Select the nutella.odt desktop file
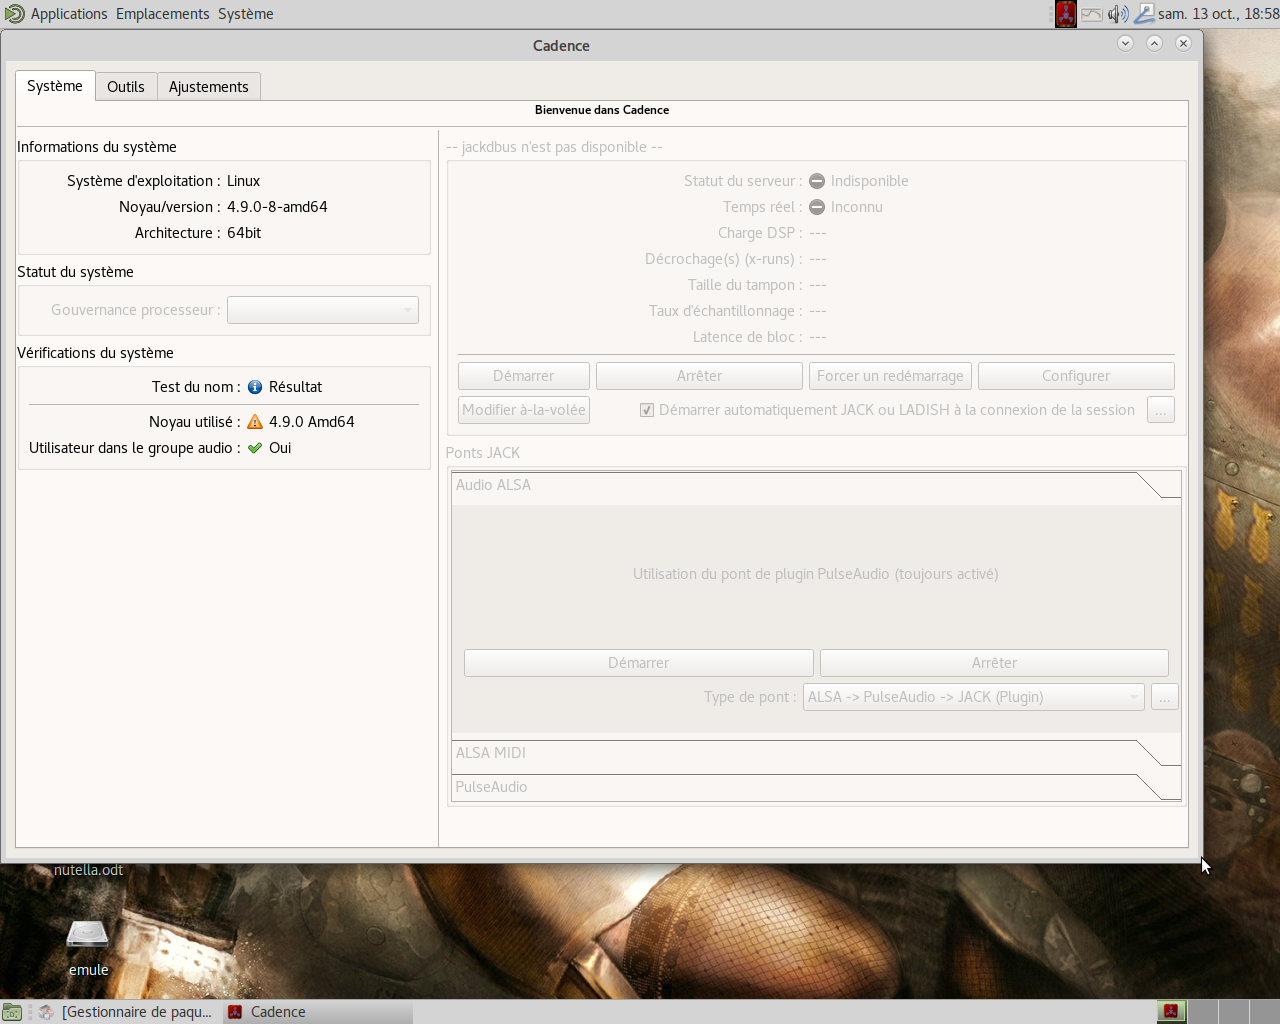 click(88, 870)
